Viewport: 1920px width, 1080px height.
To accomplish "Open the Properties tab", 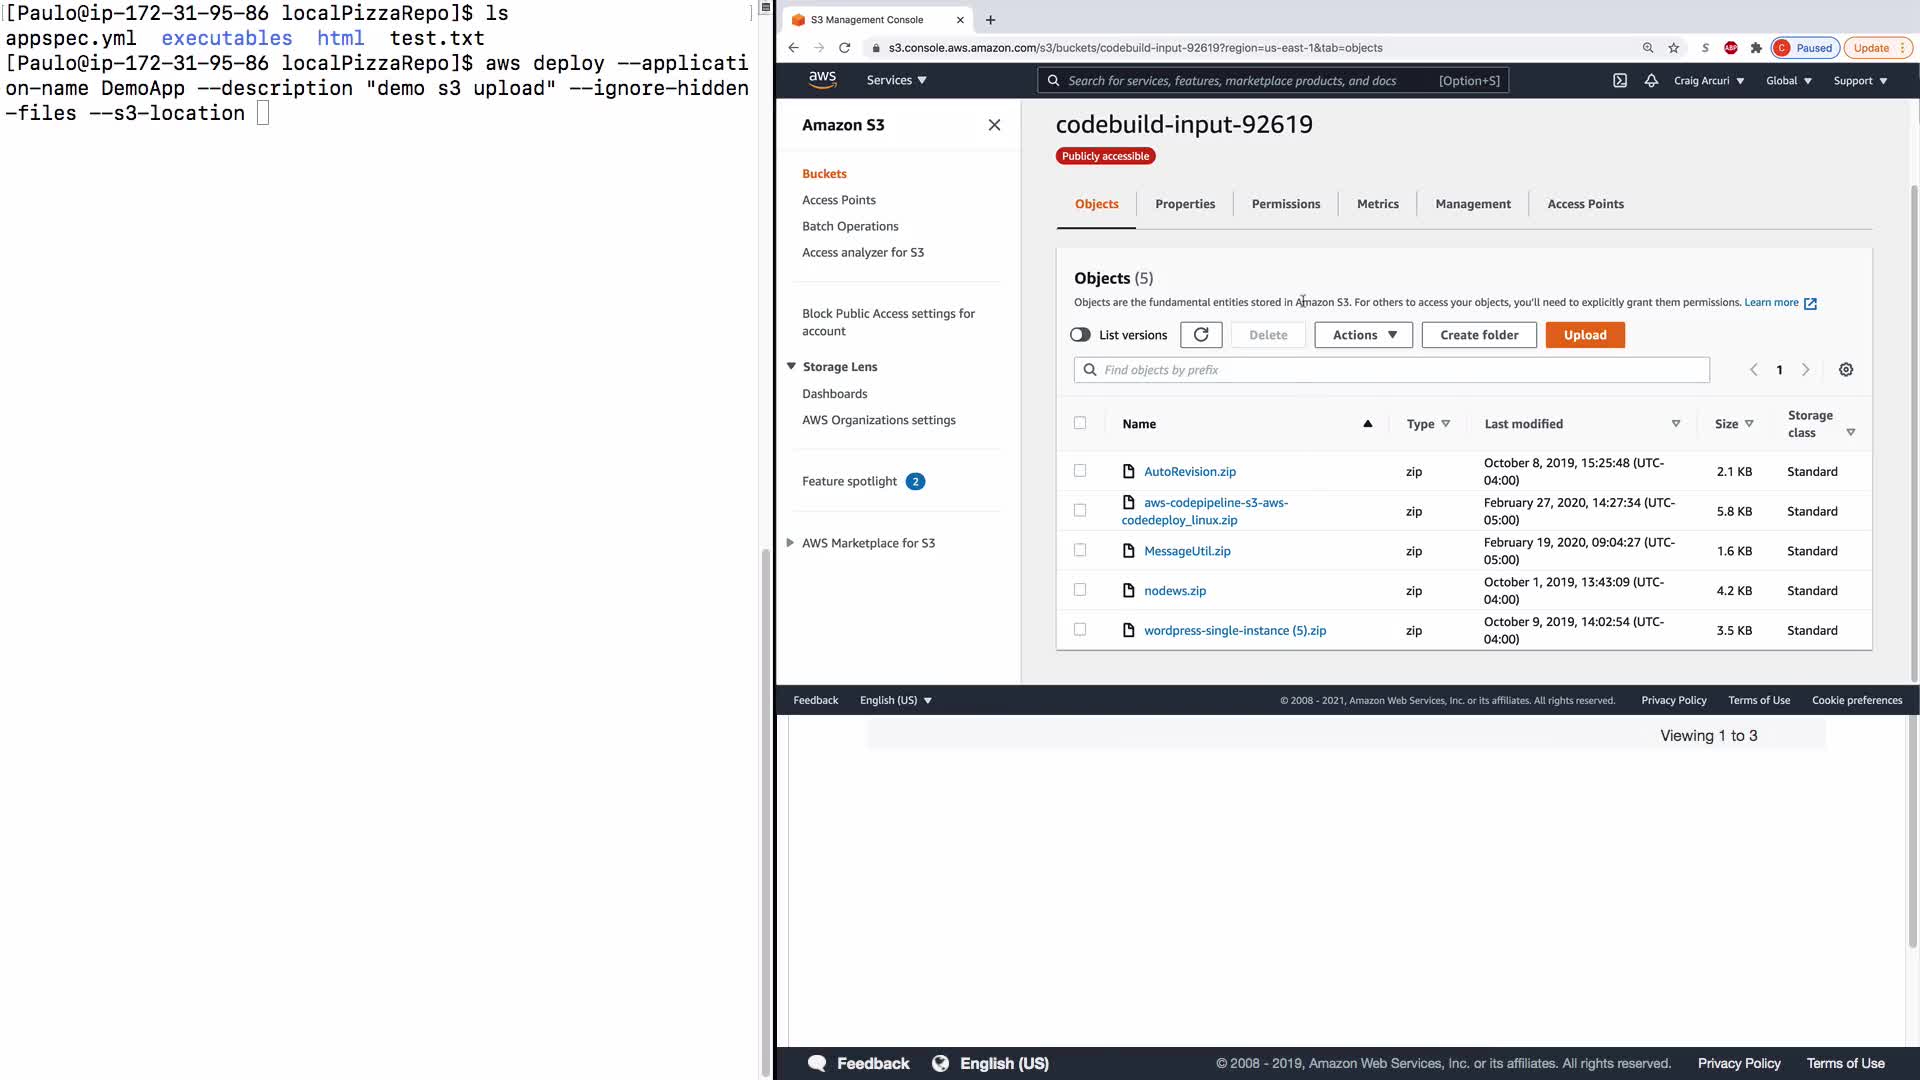I will click(1185, 204).
